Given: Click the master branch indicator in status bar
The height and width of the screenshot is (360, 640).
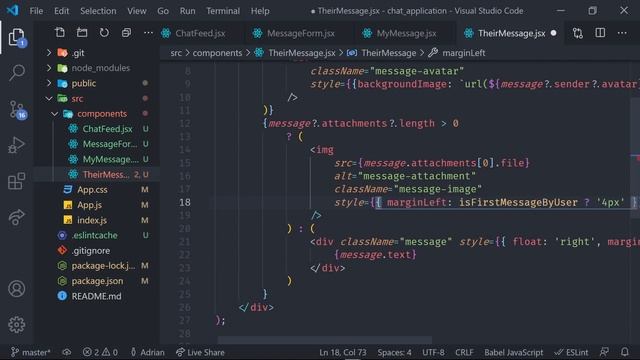Looking at the screenshot, I should pyautogui.click(x=31, y=352).
